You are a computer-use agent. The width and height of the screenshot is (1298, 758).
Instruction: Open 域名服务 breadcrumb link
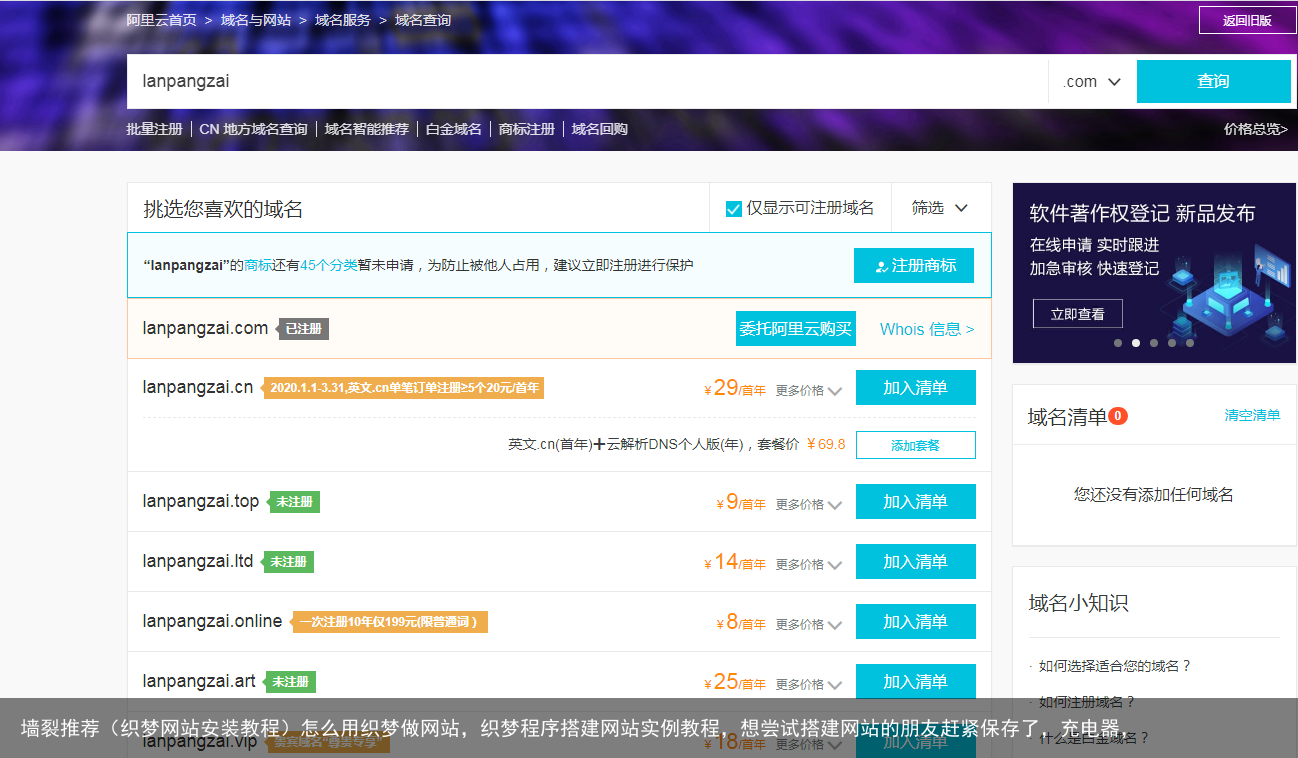coord(343,20)
